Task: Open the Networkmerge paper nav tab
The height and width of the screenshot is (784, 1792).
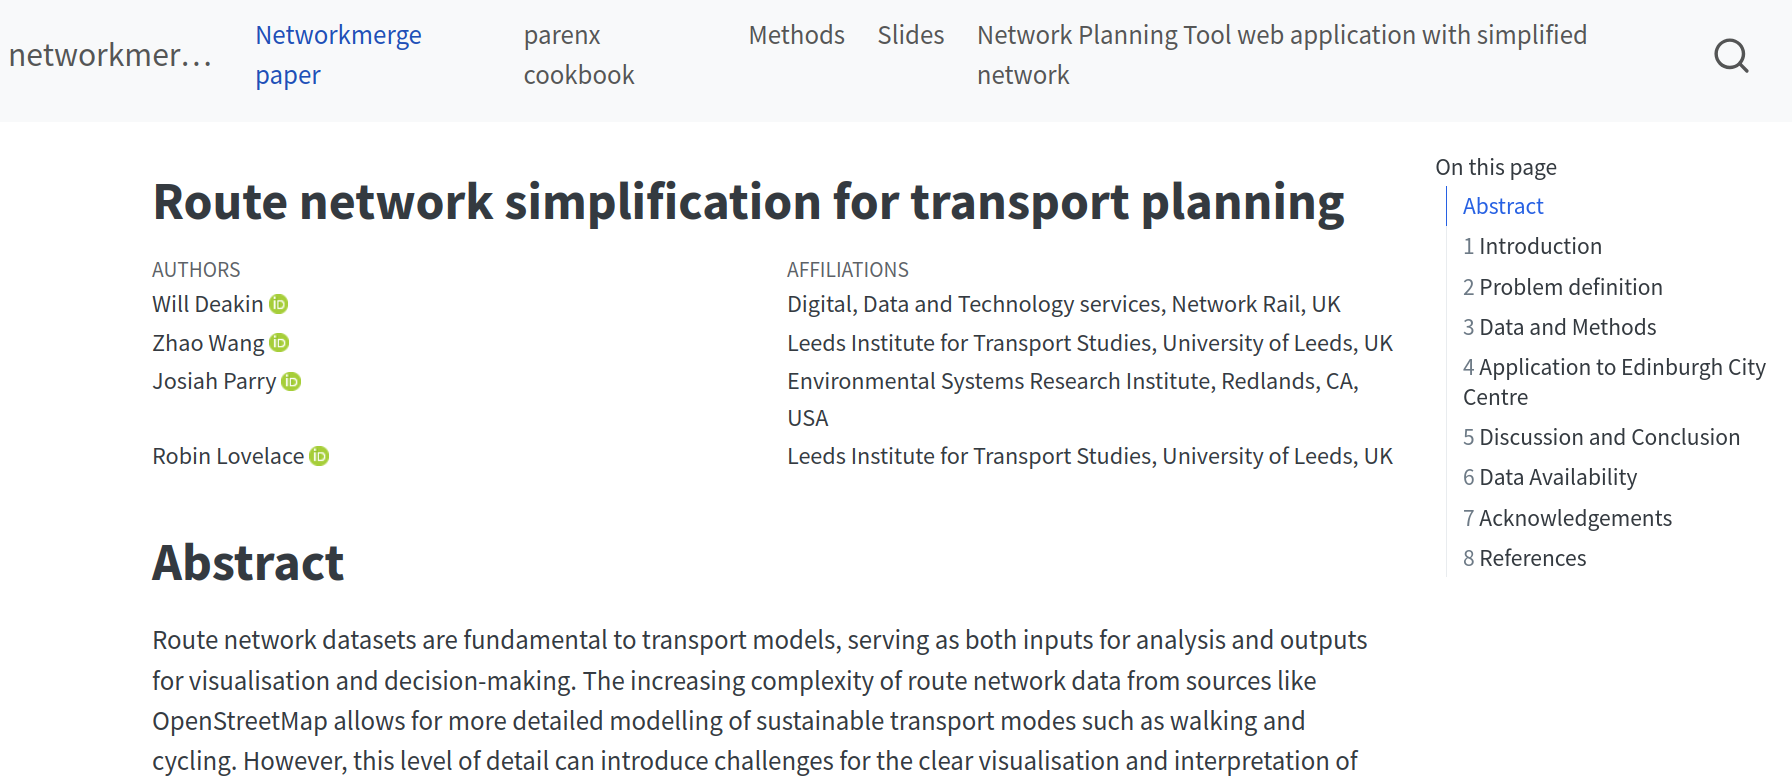Action: pyautogui.click(x=338, y=55)
